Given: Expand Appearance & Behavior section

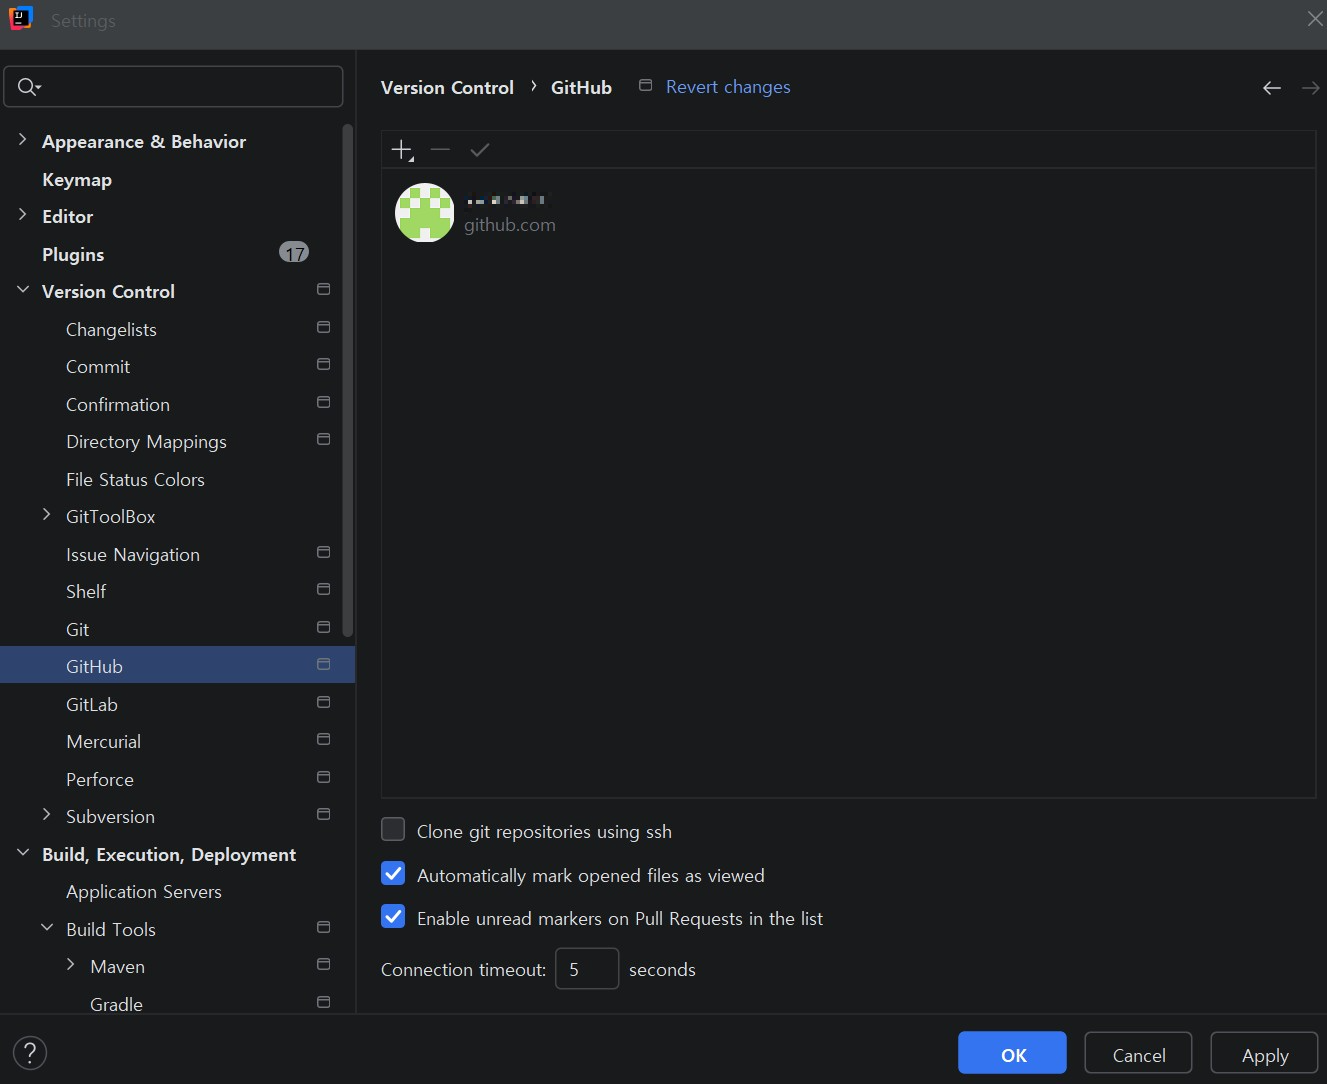Looking at the screenshot, I should pyautogui.click(x=22, y=140).
